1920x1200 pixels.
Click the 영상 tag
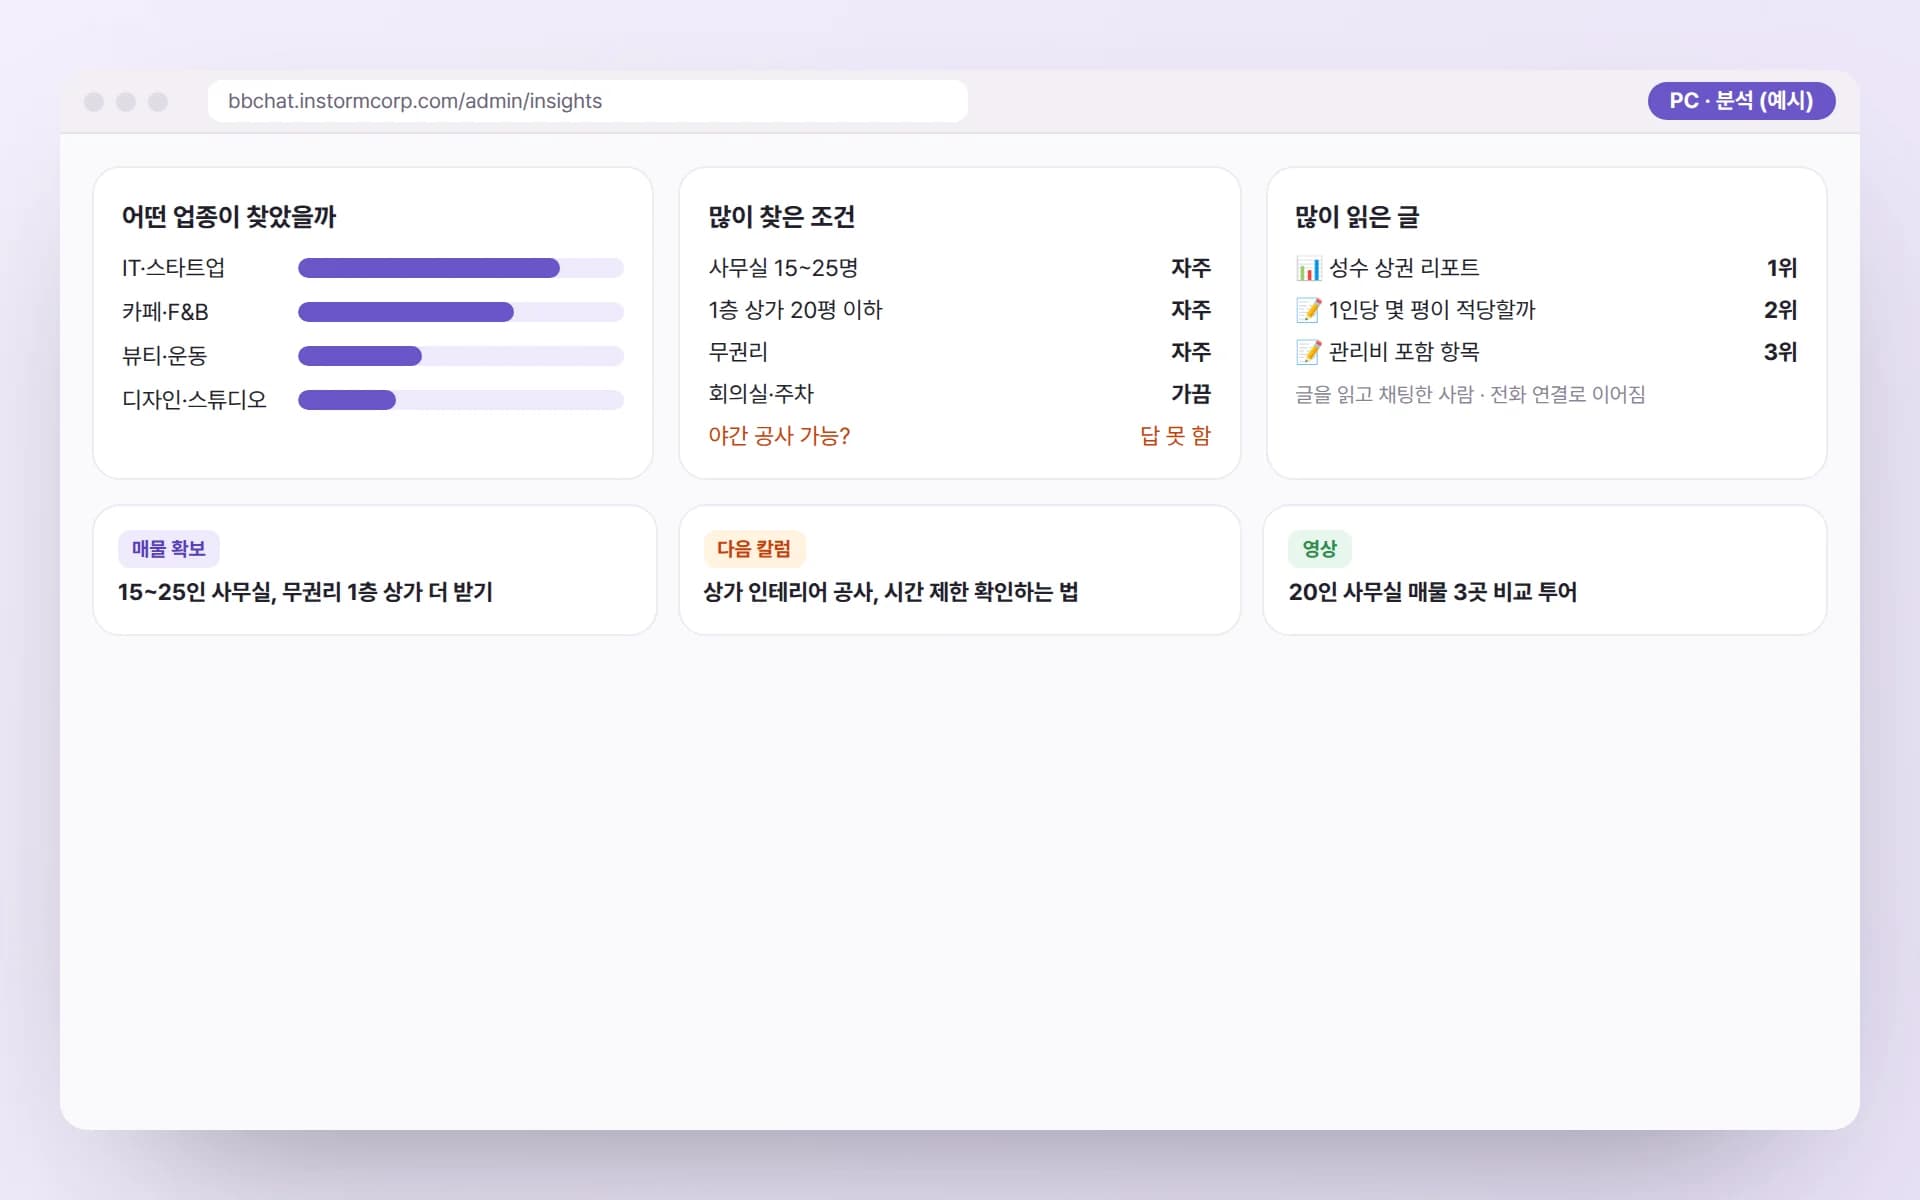[x=1320, y=549]
